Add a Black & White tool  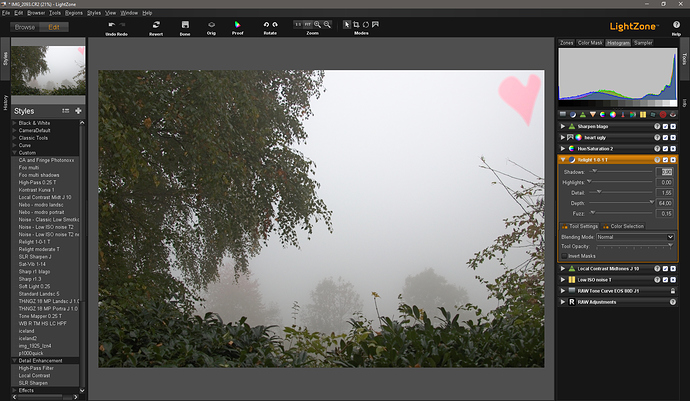coord(633,114)
